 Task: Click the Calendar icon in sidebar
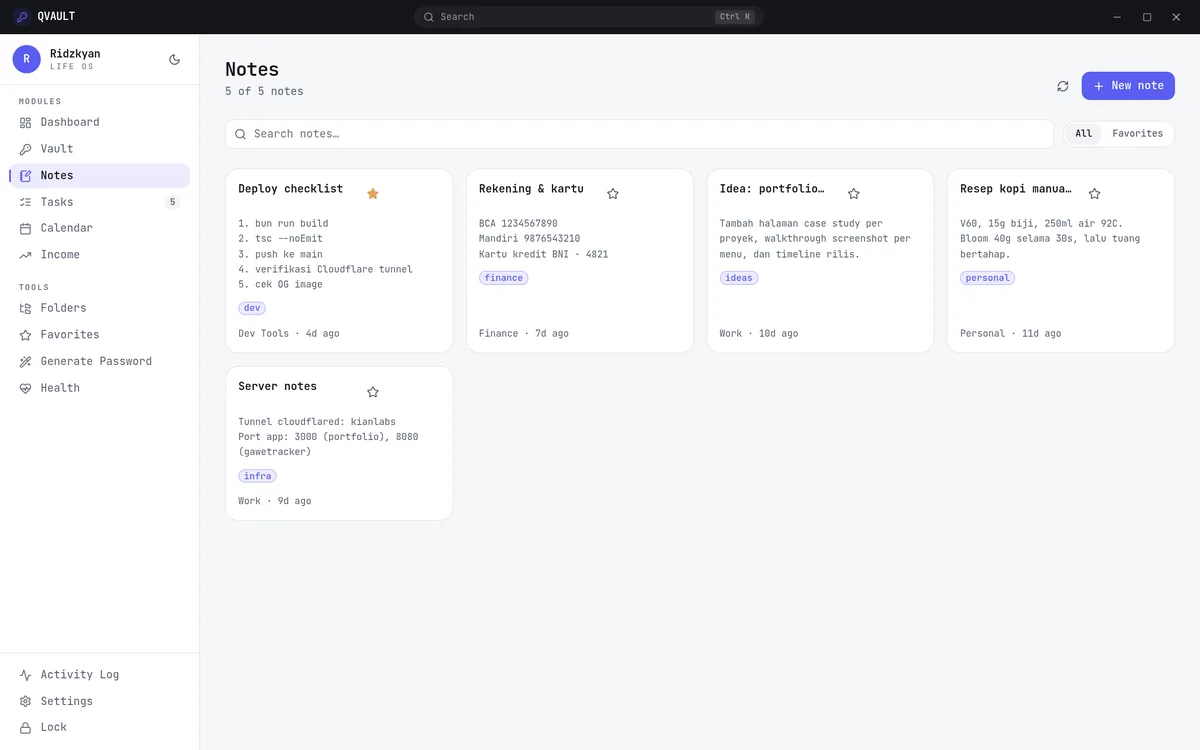coord(26,228)
